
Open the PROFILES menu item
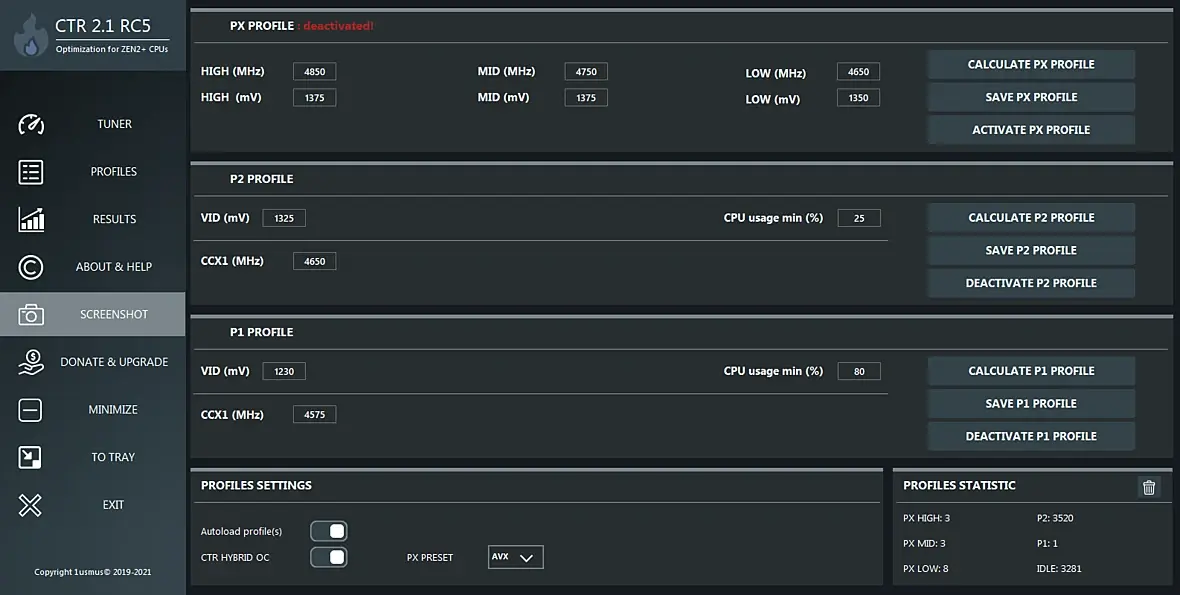[x=114, y=172]
